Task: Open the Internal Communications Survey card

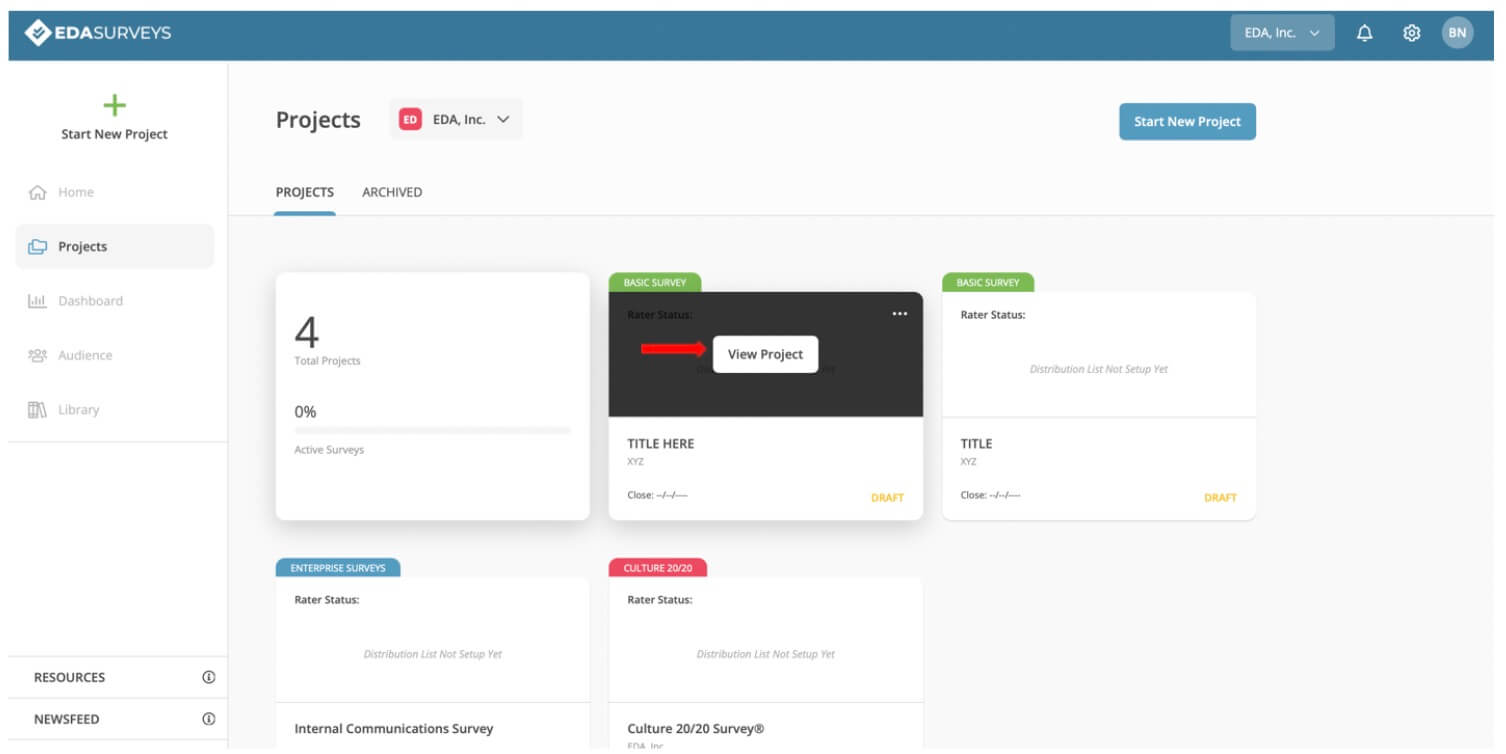Action: point(432,662)
